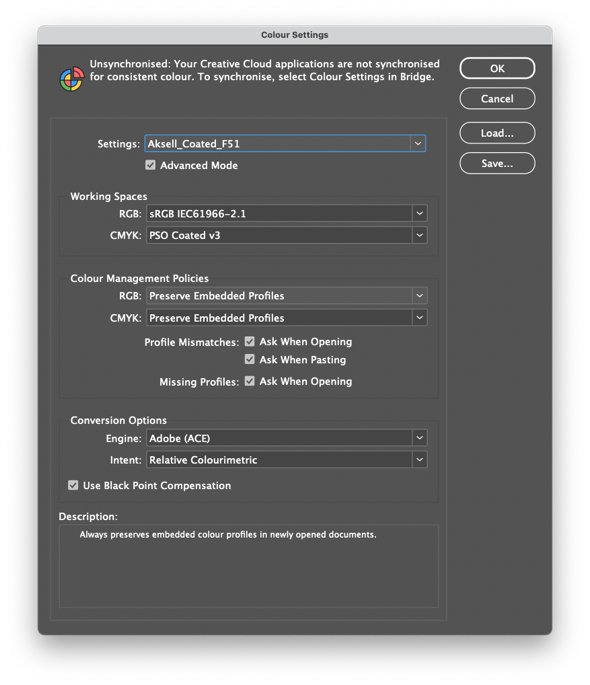Image resolution: width=590 pixels, height=685 pixels.
Task: Disable Use Black Point Compensation
Action: tap(73, 485)
